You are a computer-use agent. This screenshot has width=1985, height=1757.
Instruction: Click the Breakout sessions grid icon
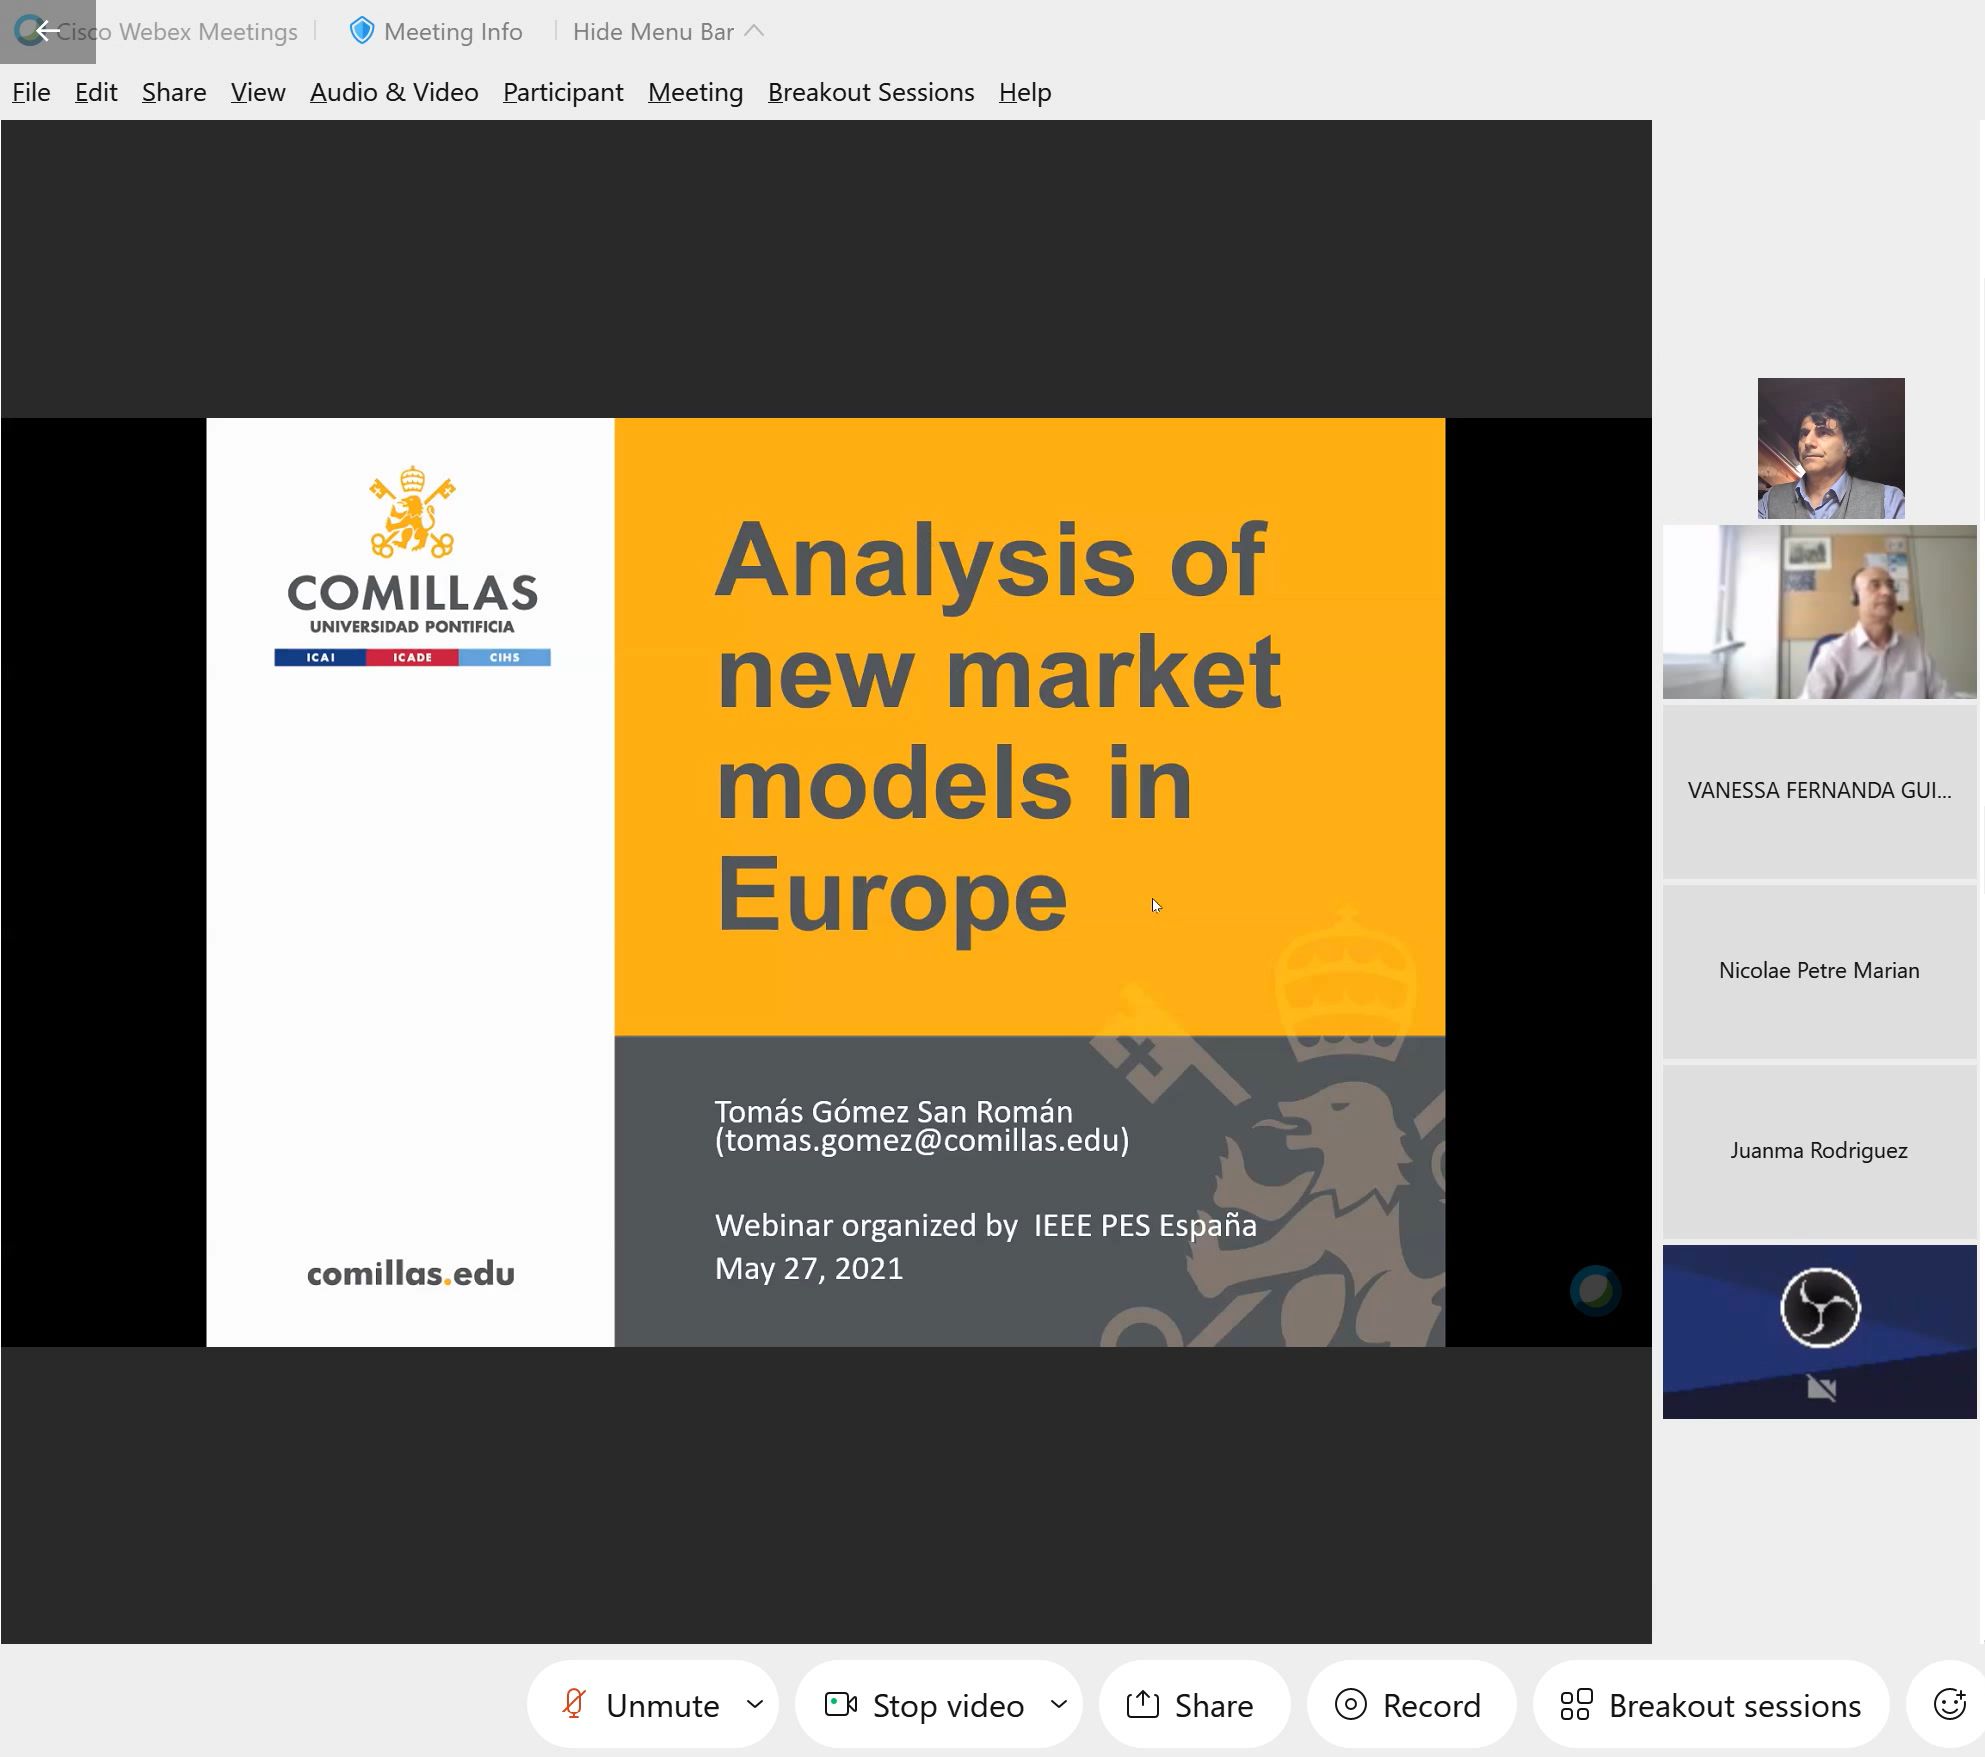[1576, 1704]
